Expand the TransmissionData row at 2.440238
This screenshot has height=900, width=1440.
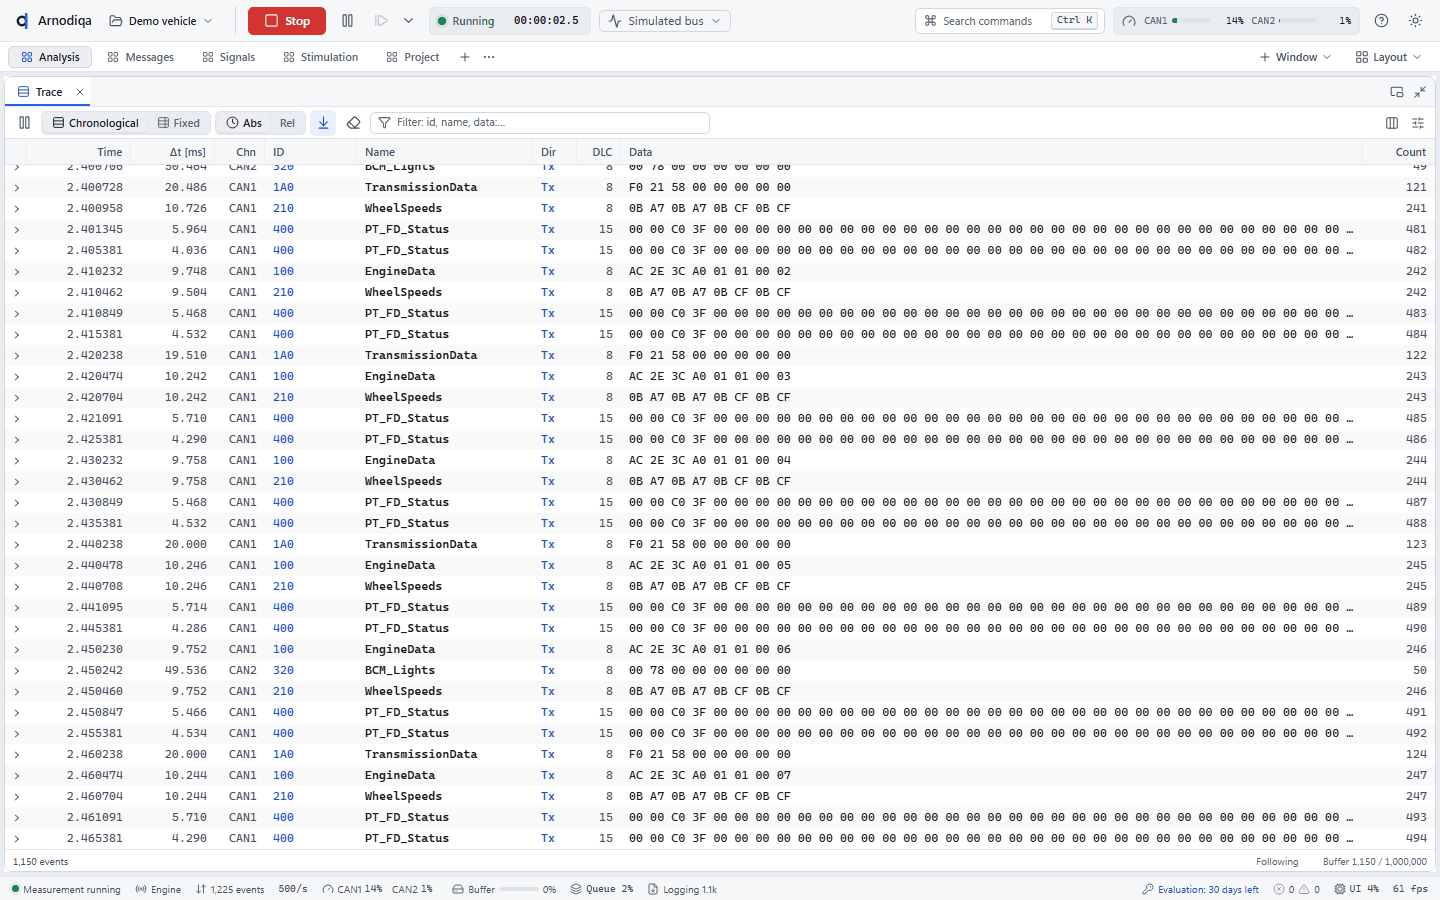(x=17, y=544)
